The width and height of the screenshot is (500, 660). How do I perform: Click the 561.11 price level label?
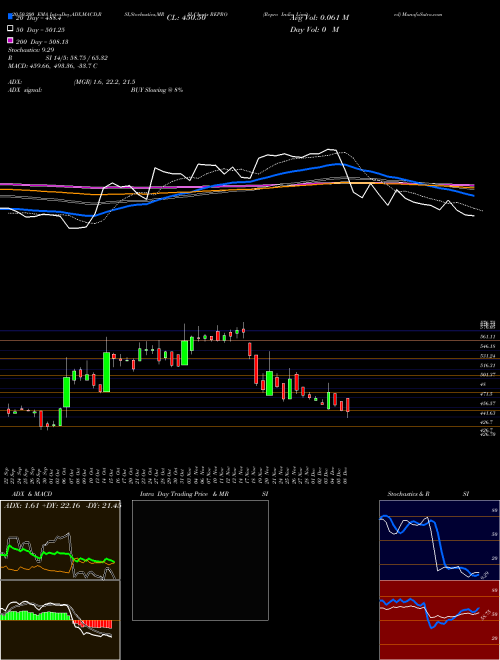coord(487,337)
